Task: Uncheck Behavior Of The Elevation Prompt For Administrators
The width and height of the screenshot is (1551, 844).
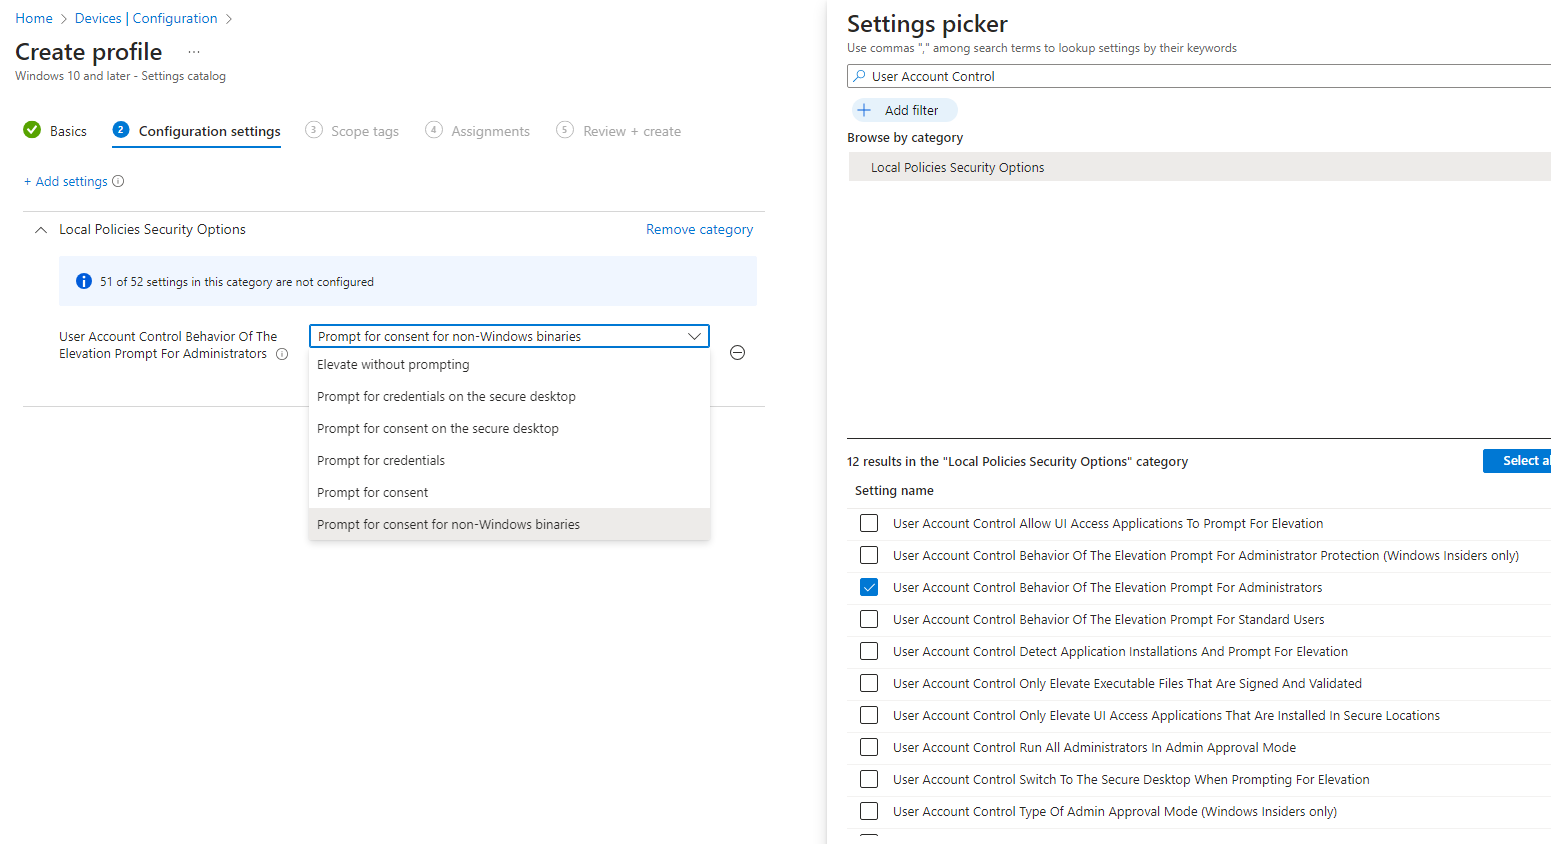Action: coord(868,587)
